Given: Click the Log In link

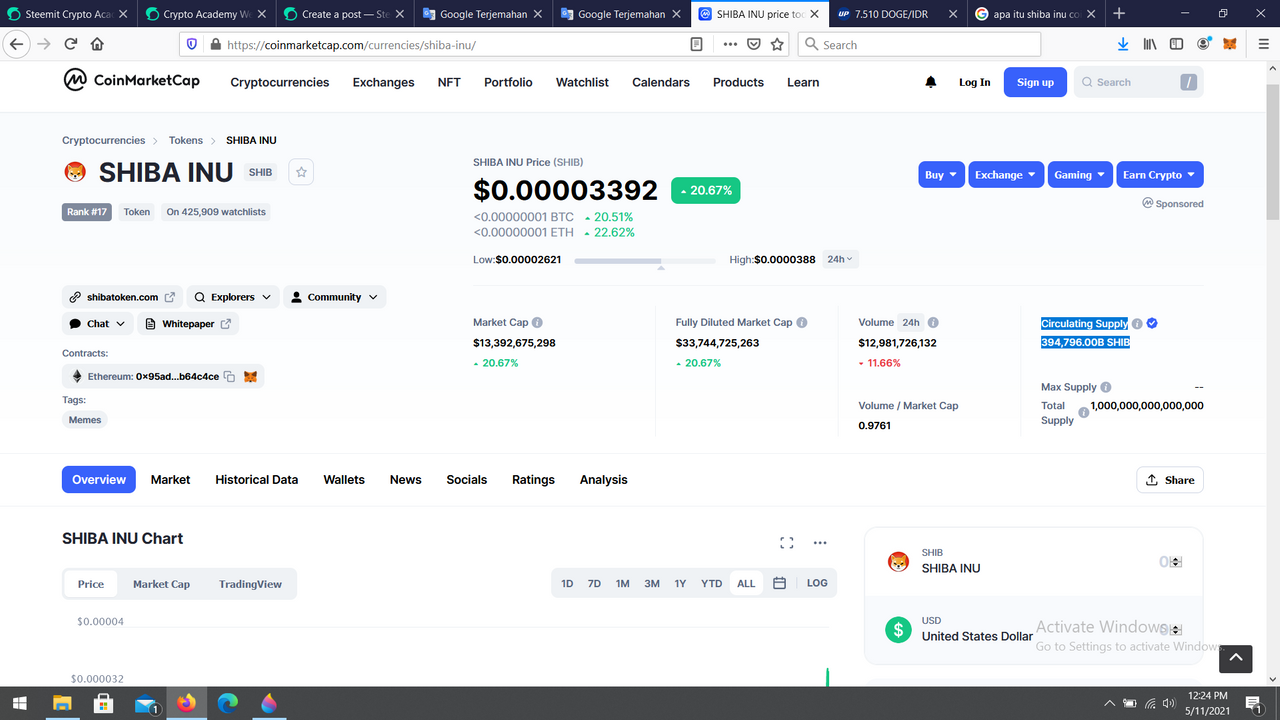Looking at the screenshot, I should pyautogui.click(x=975, y=82).
